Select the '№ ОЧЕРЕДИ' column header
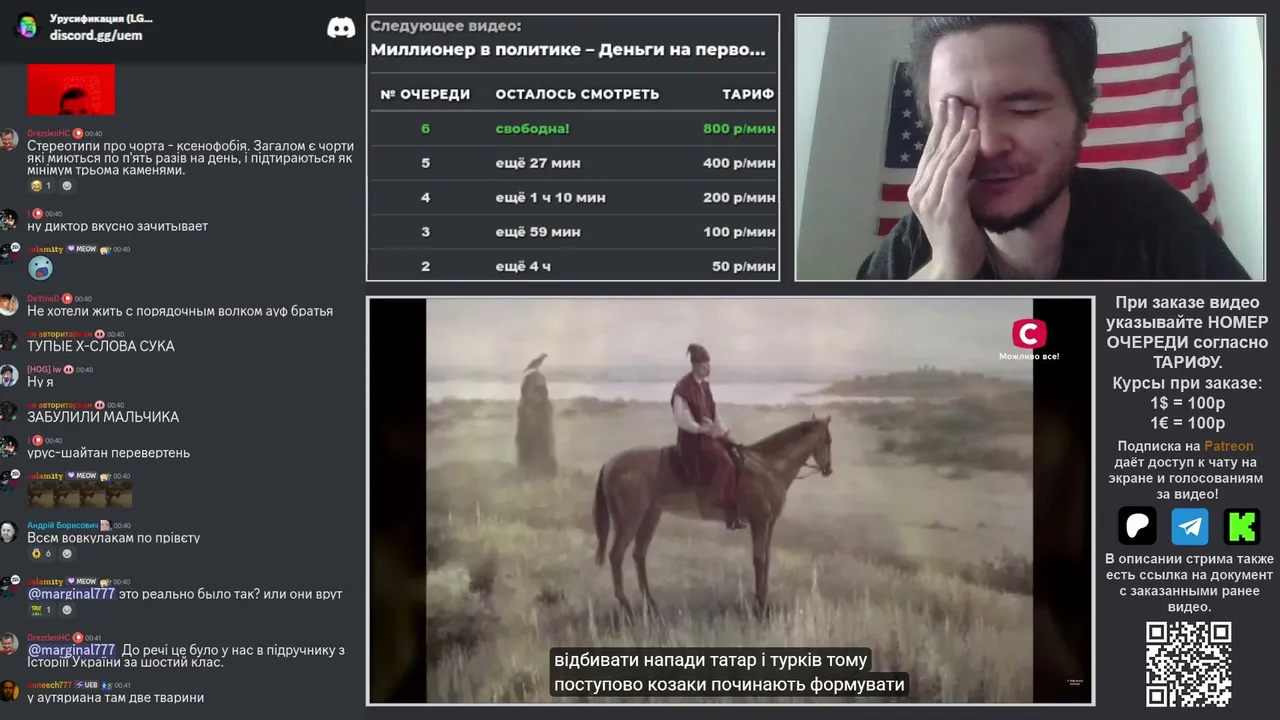This screenshot has width=1280, height=720. click(425, 94)
